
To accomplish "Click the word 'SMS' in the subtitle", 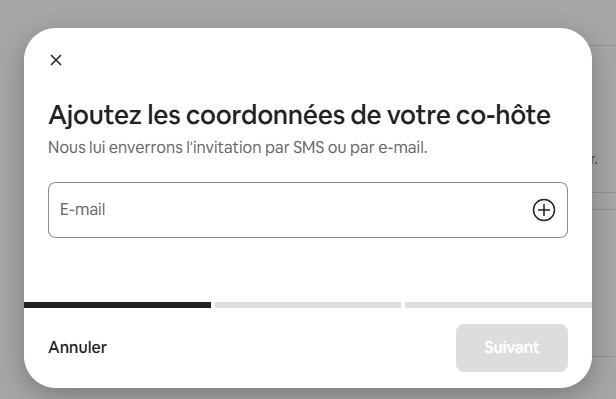I will 308,148.
